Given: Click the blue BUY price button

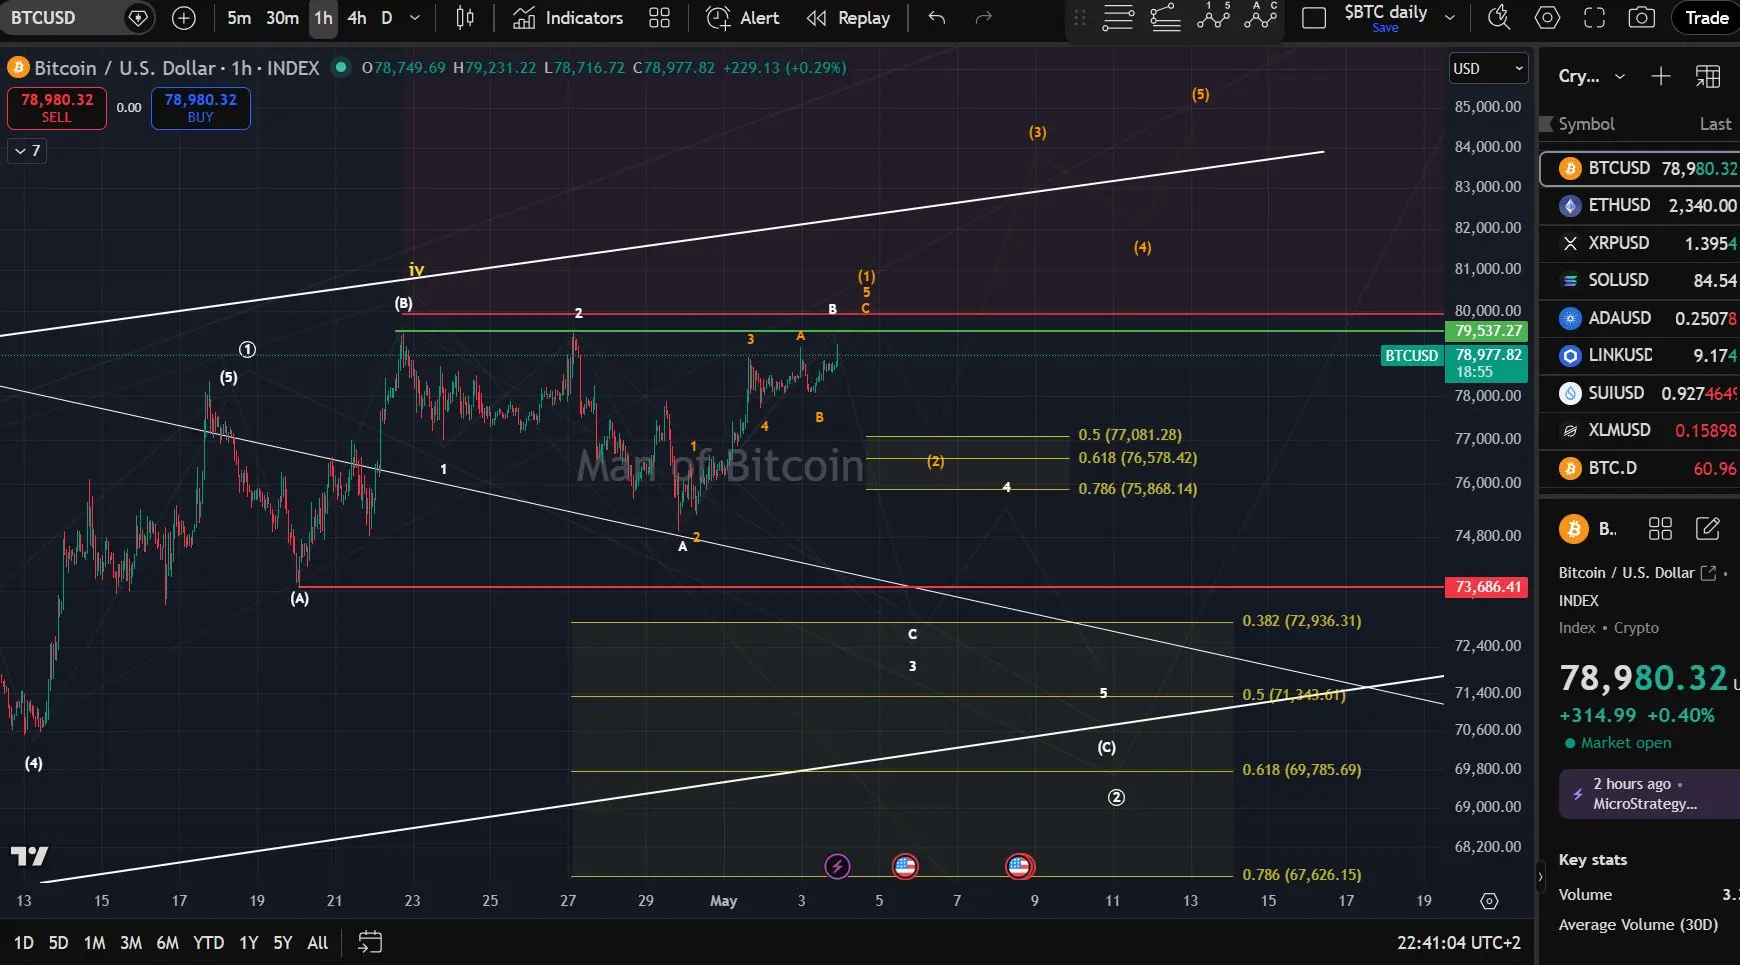Looking at the screenshot, I should point(201,108).
